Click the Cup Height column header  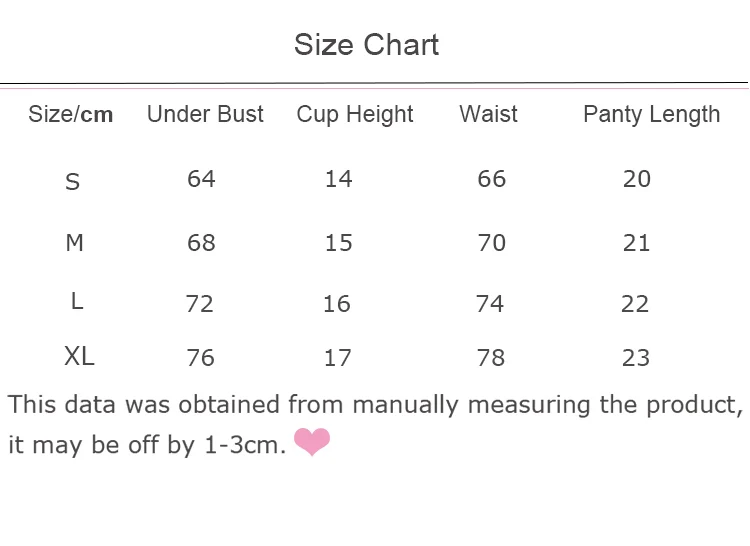coord(354,114)
